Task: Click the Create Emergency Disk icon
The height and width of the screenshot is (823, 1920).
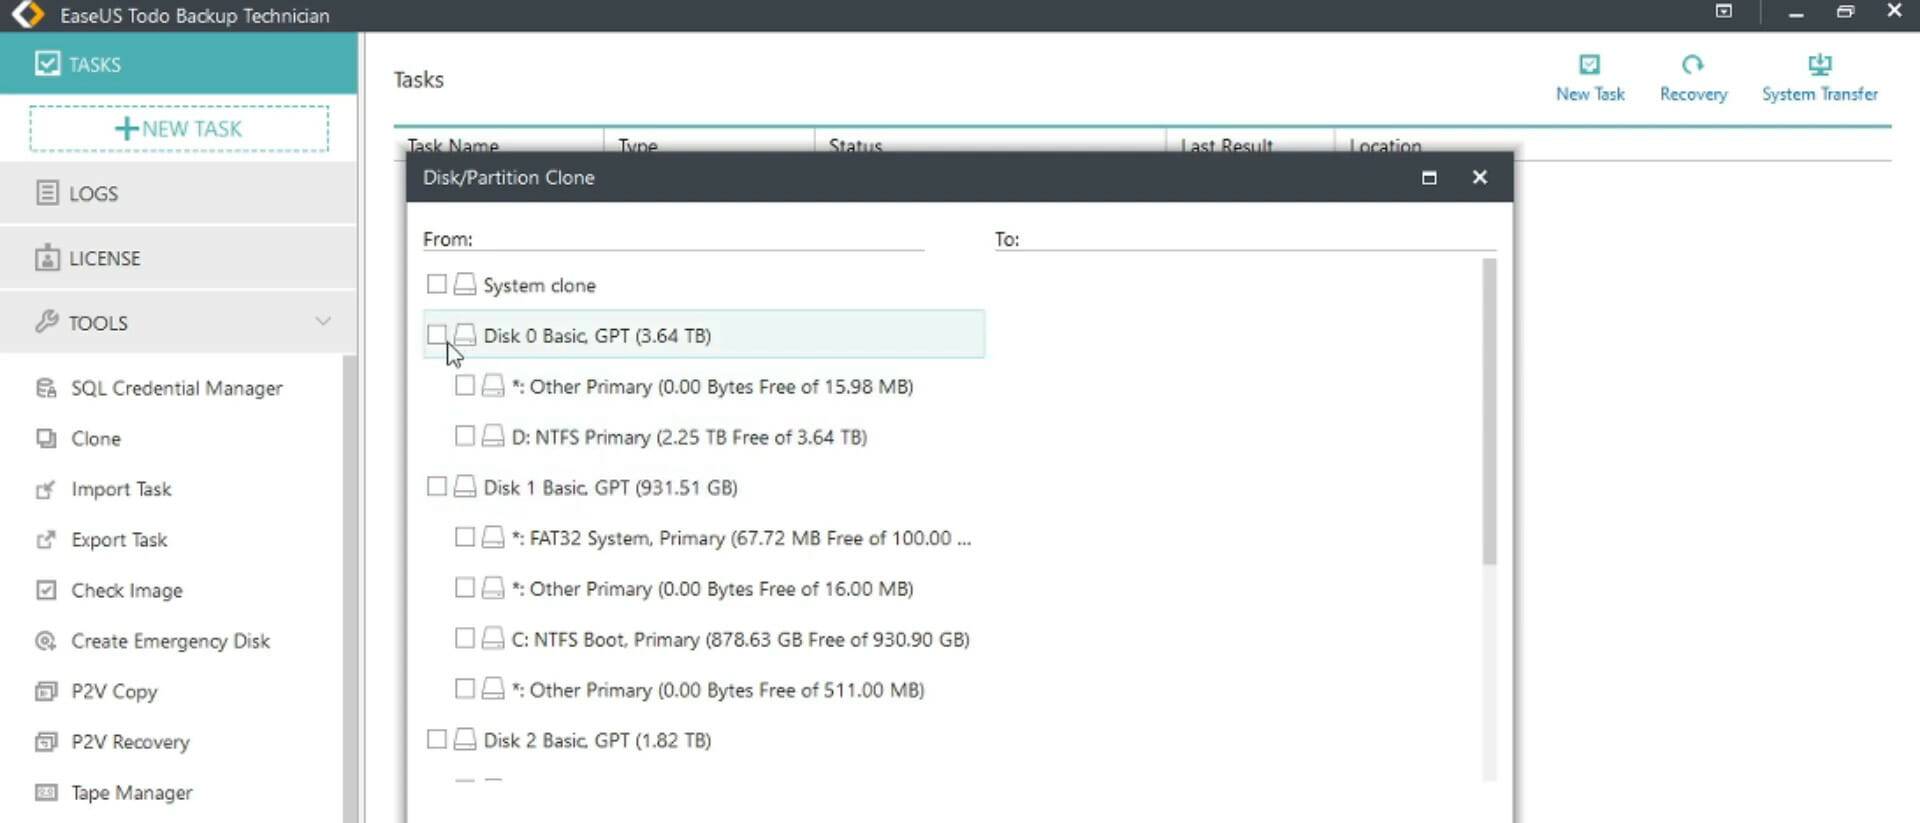Action: [46, 641]
